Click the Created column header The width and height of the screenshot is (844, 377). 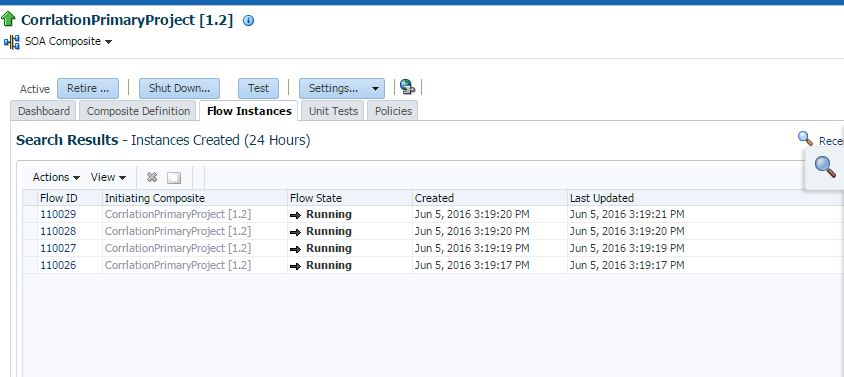pyautogui.click(x=490, y=198)
